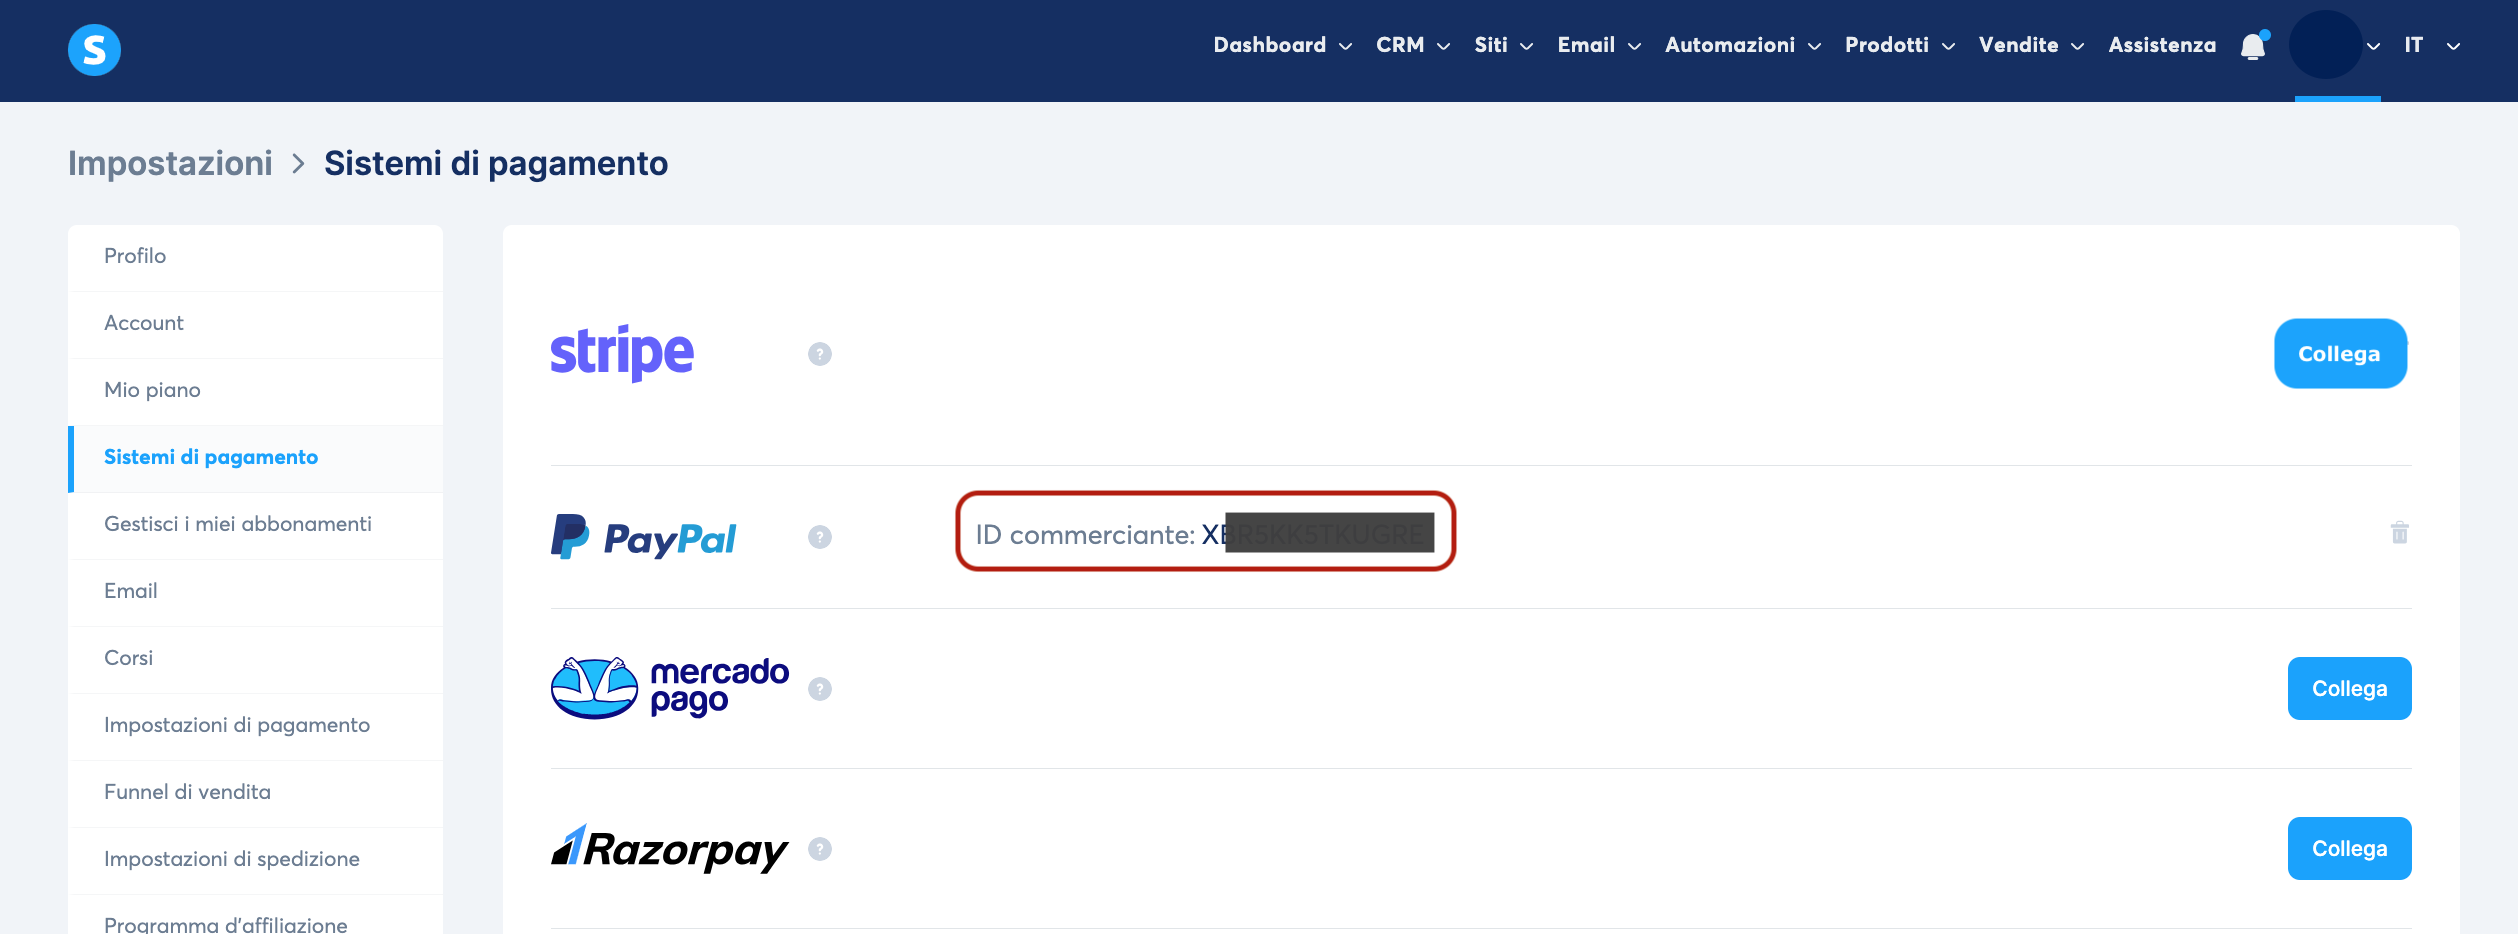Click the Mercado Pago logo
The image size is (2518, 934).
(x=669, y=688)
